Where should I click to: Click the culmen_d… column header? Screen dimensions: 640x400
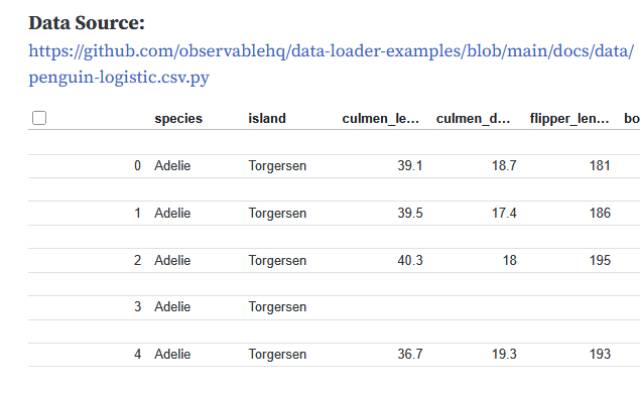(476, 118)
